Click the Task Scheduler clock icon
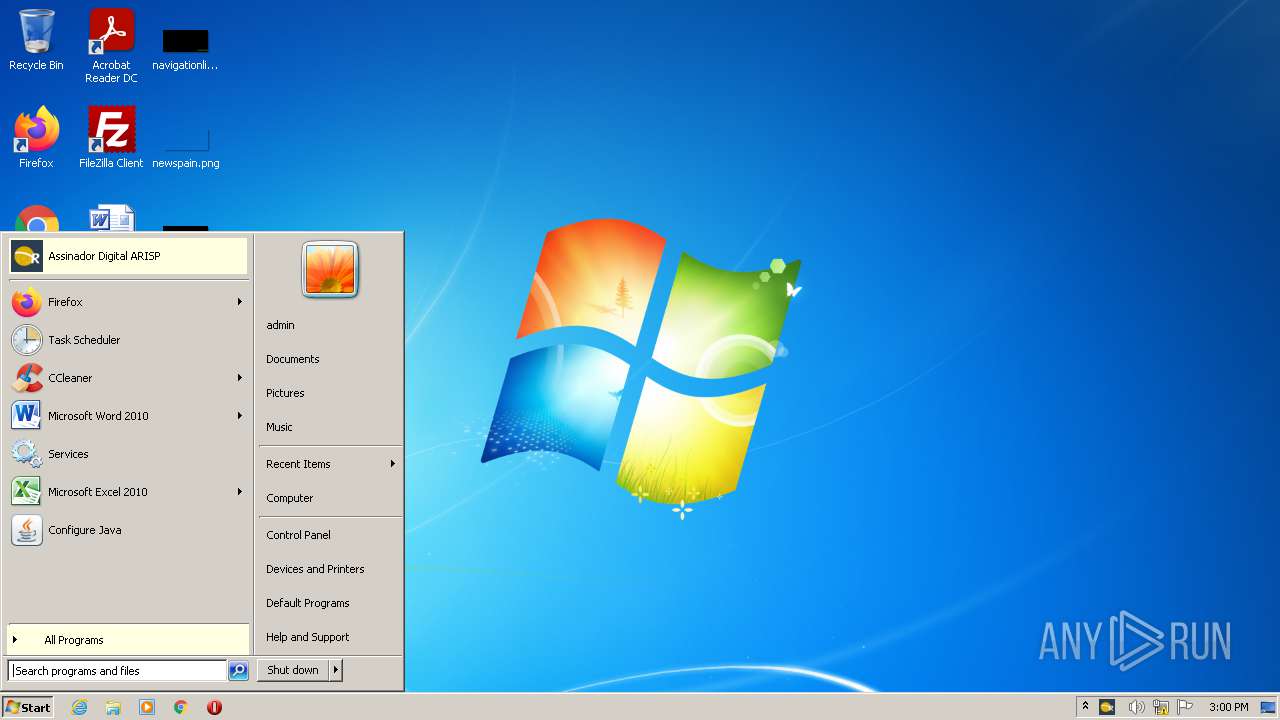This screenshot has height=720, width=1280. coord(27,340)
